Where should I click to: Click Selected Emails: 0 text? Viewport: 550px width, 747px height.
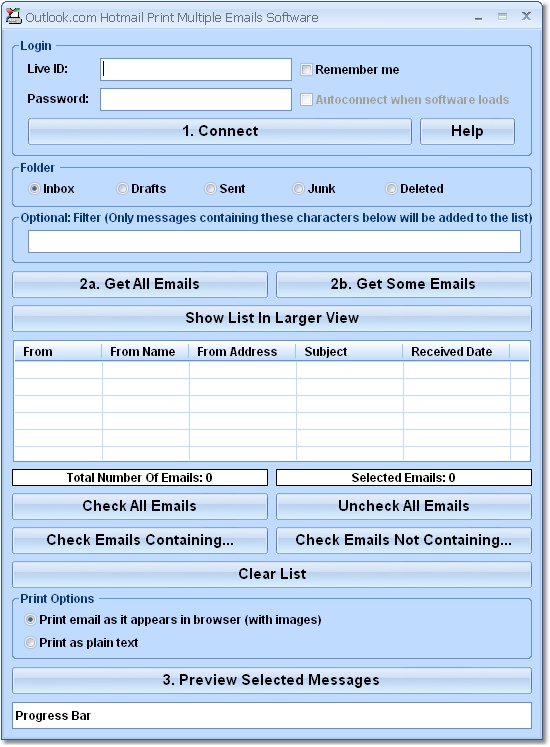(x=403, y=477)
